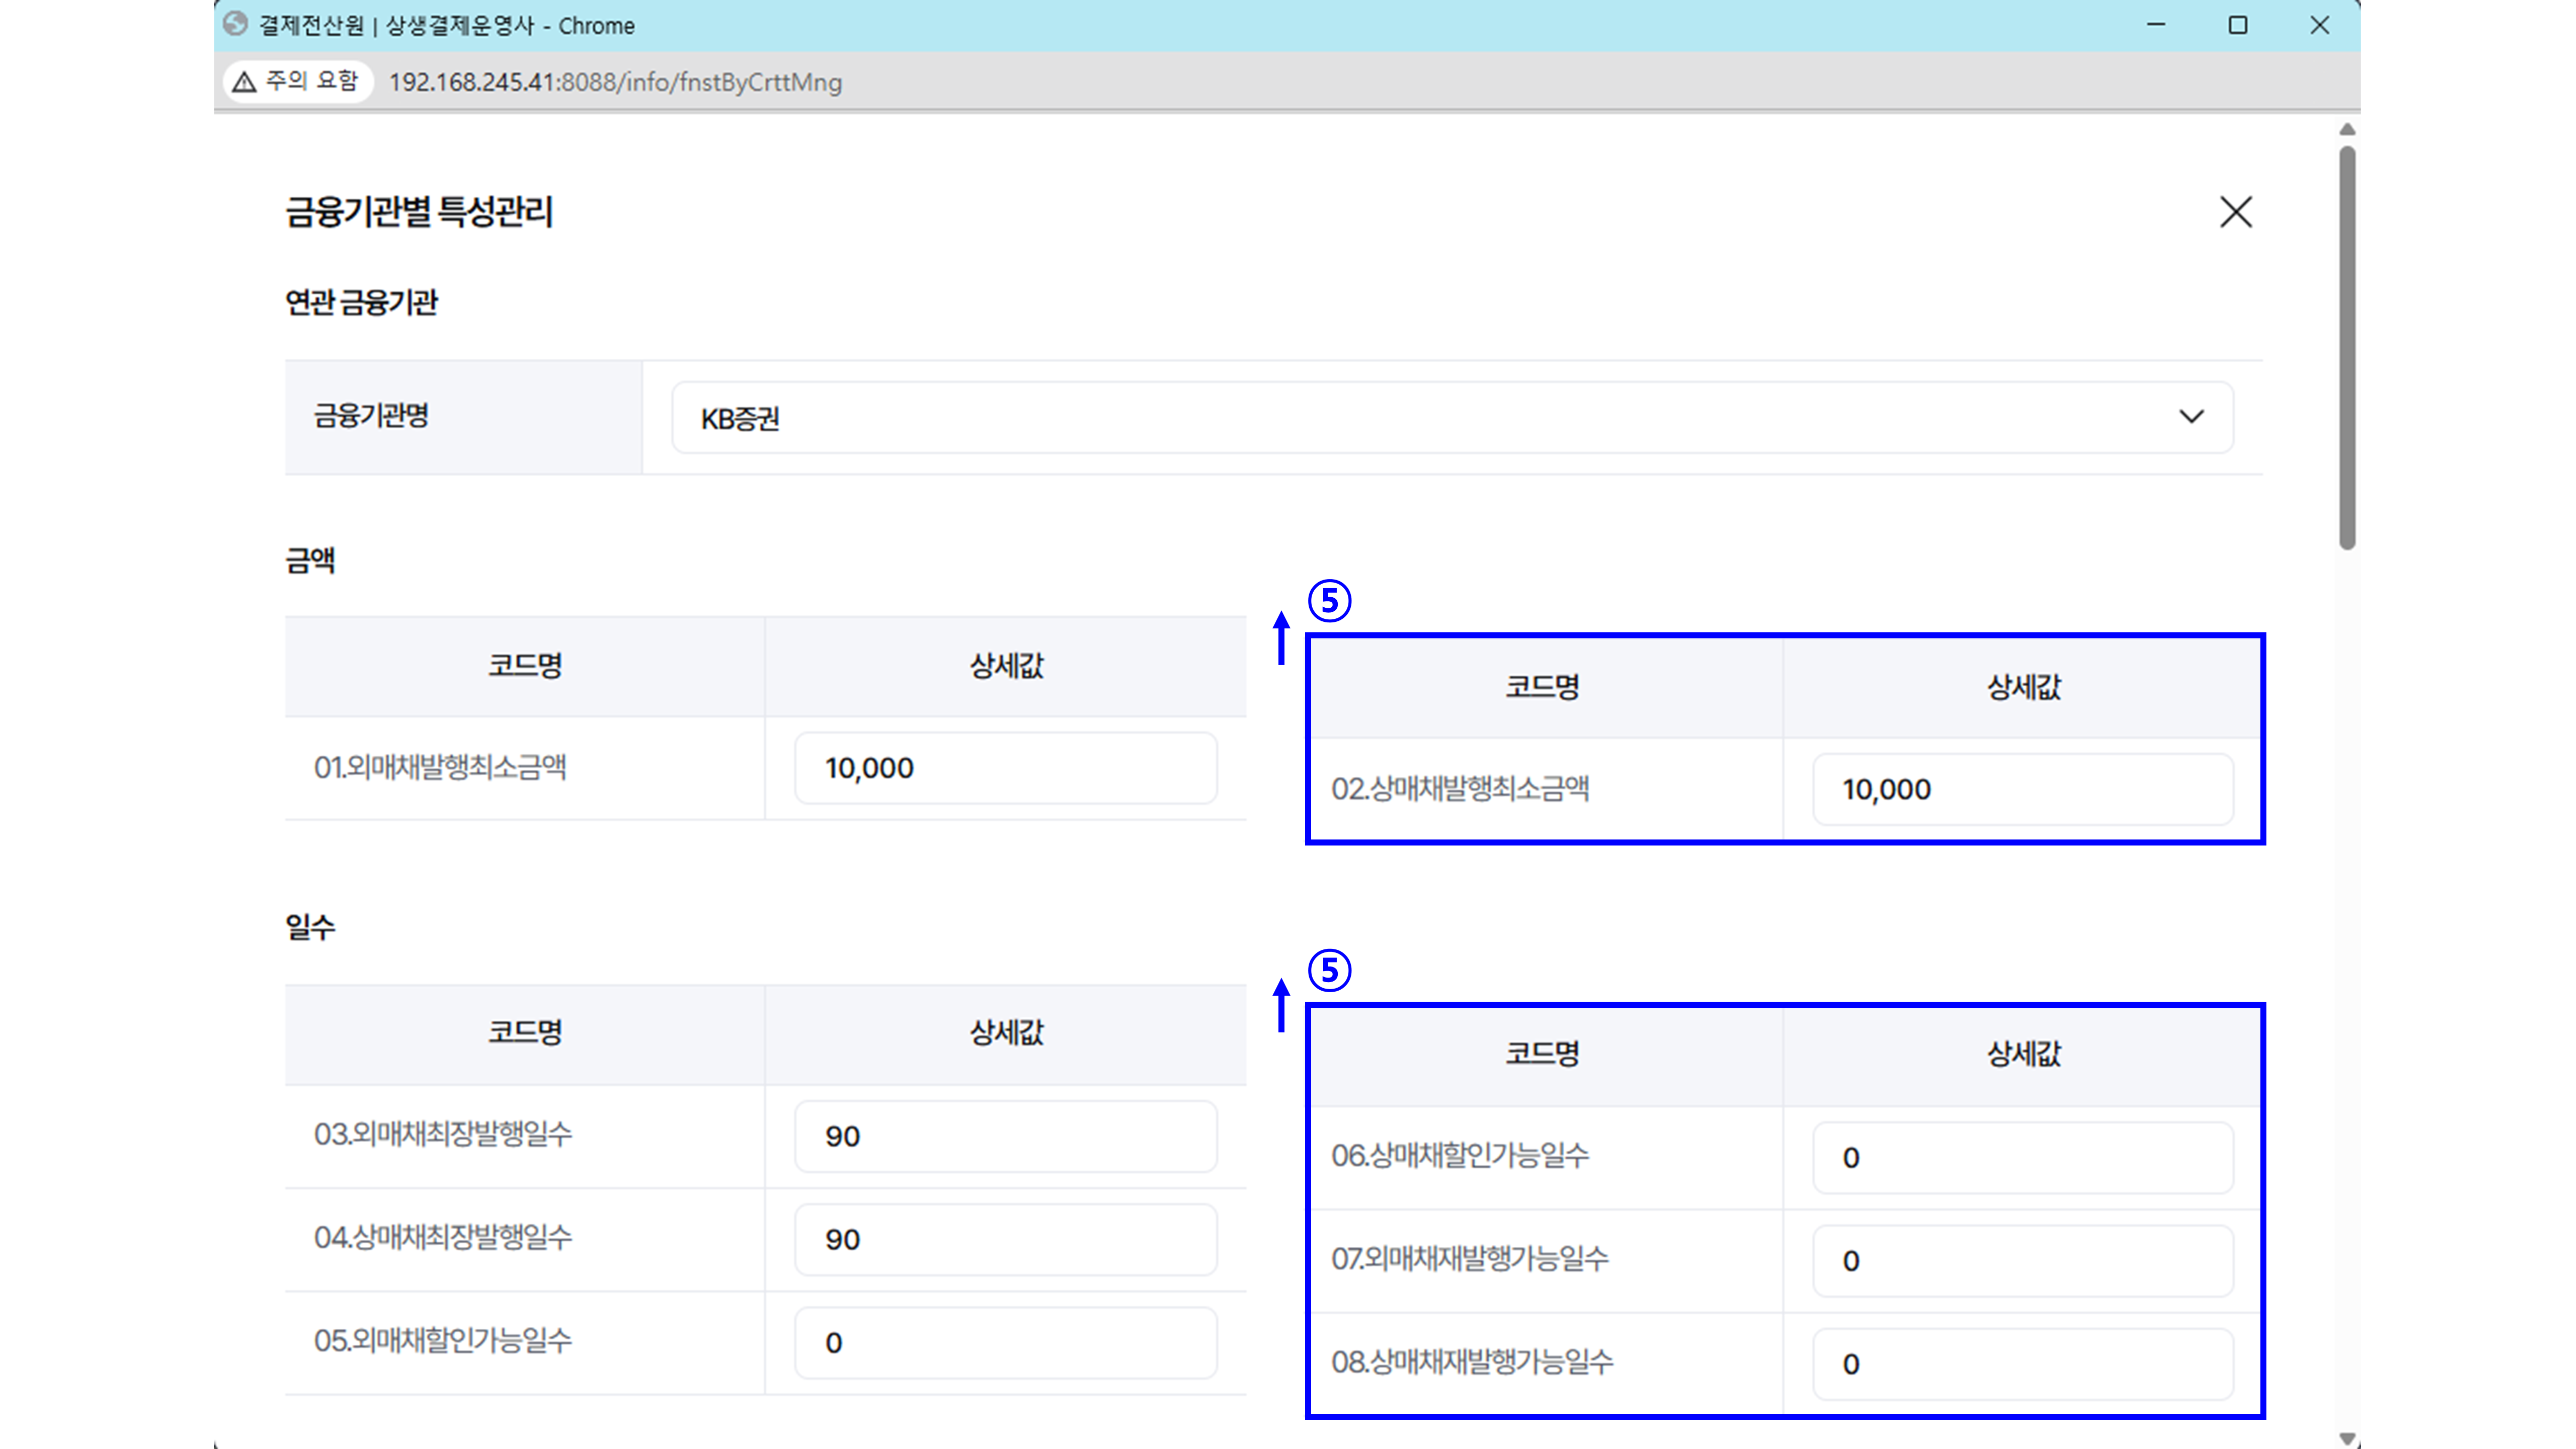Screen dimensions: 2576x1449
Task: Click the 일수 section heading
Action: click(x=310, y=927)
